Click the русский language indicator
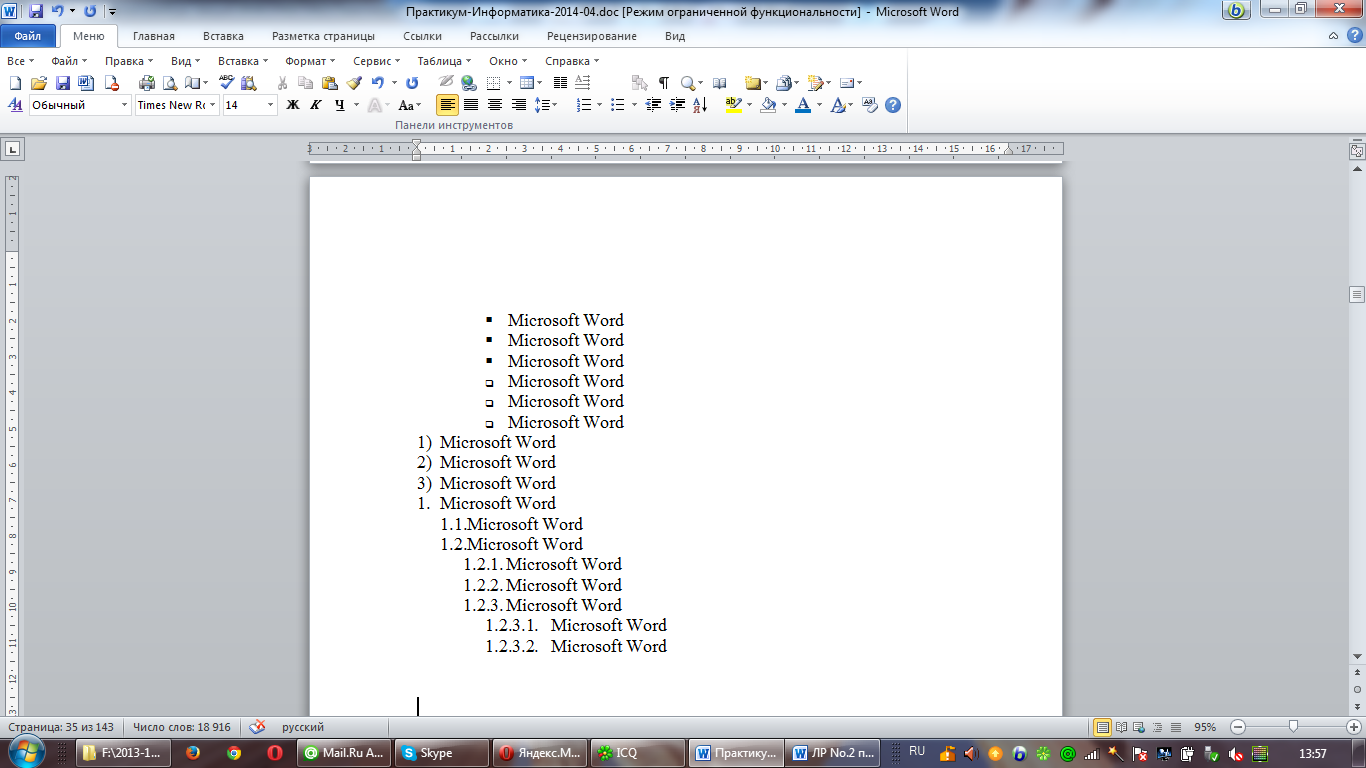Screen dimensions: 1366x768 [302, 727]
